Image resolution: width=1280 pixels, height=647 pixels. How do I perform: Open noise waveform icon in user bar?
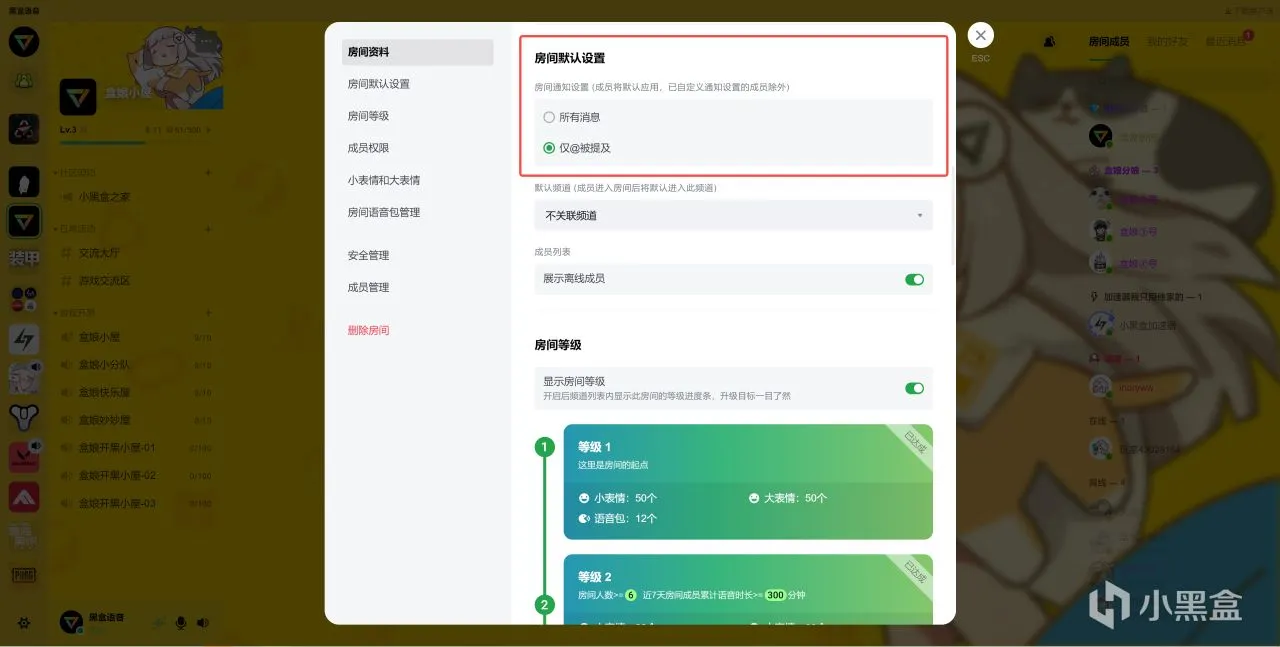(159, 623)
